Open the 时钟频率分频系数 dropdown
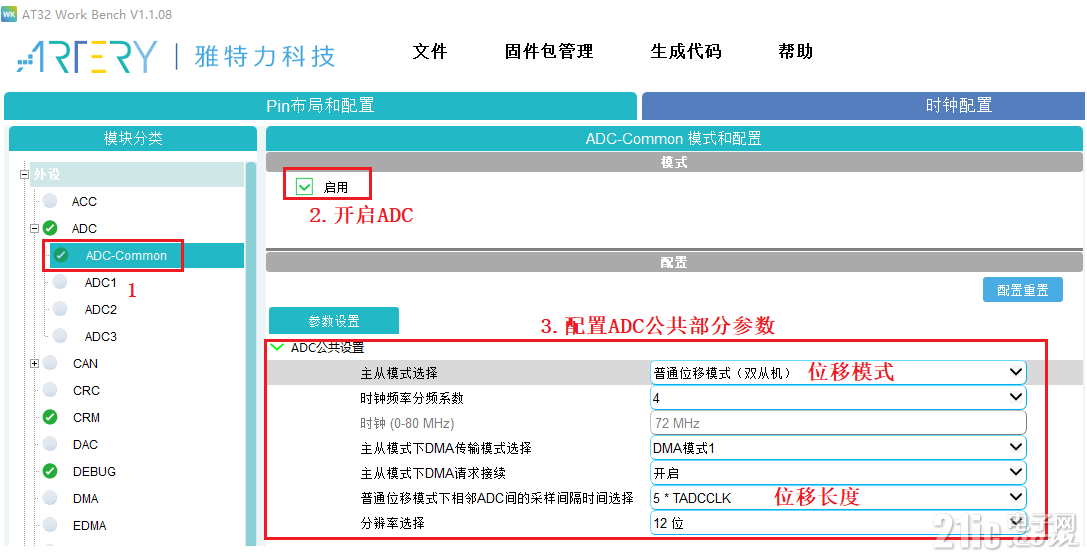Viewport: 1087px width, 556px height. (x=838, y=398)
